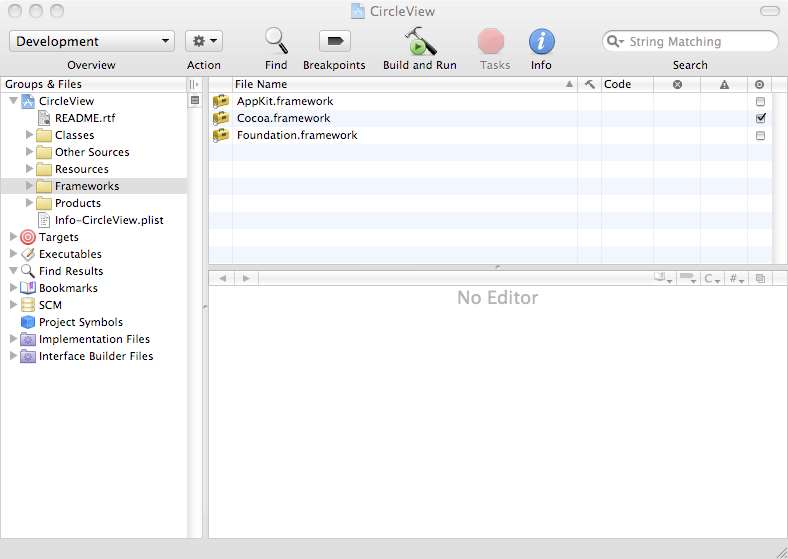Open the Info inspector icon
788x559 pixels.
[541, 41]
